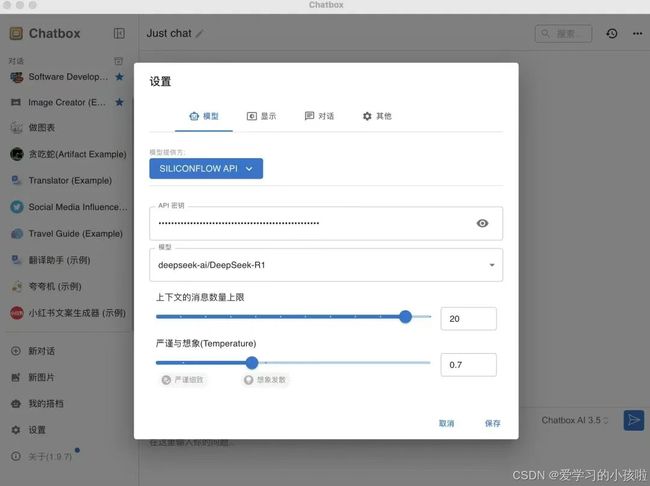The width and height of the screenshot is (650, 486).
Task: Open the SILICONFLOW API provider dropdown
Action: 206,168
